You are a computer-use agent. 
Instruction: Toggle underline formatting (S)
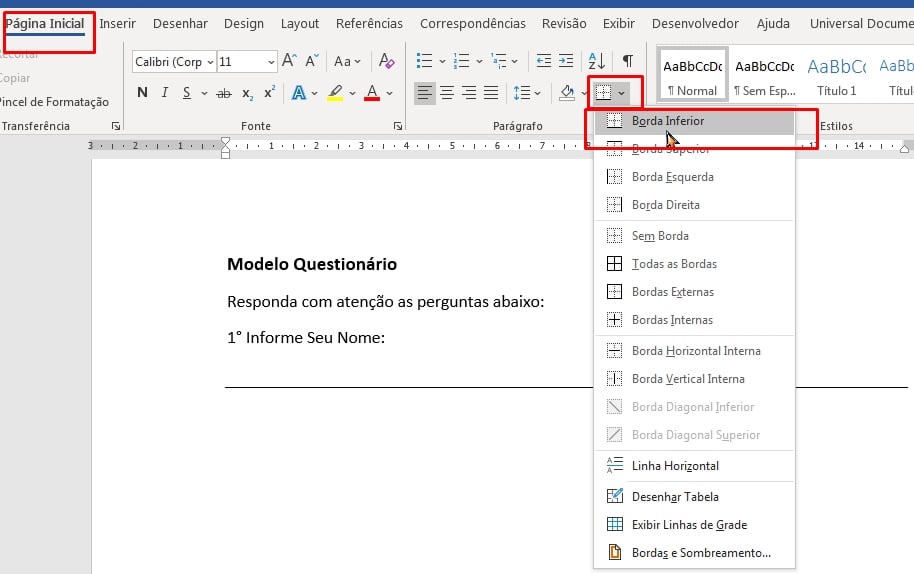[187, 93]
